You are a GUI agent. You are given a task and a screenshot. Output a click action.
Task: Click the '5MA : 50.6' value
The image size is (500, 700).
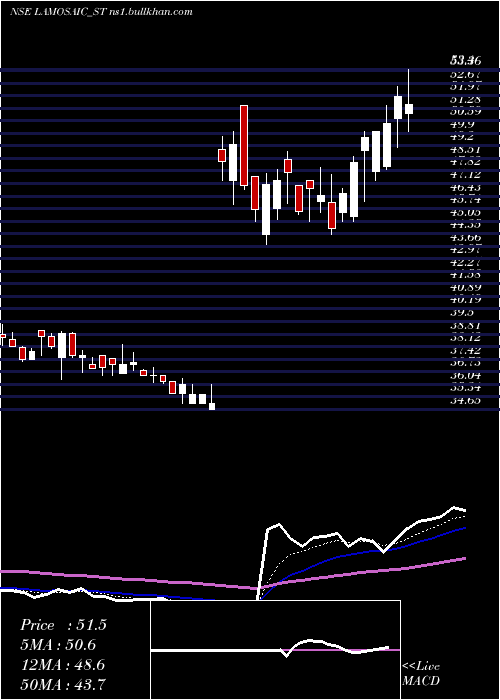pyautogui.click(x=58, y=645)
